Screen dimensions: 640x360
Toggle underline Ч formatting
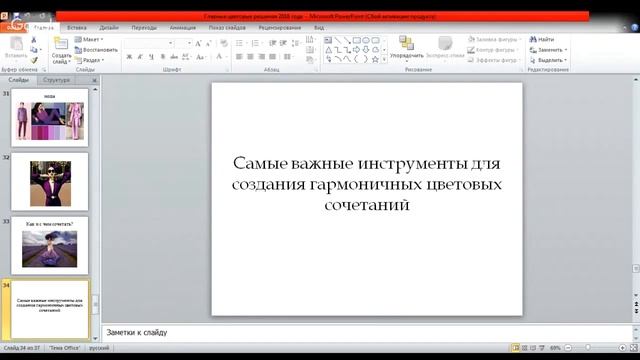(151, 57)
